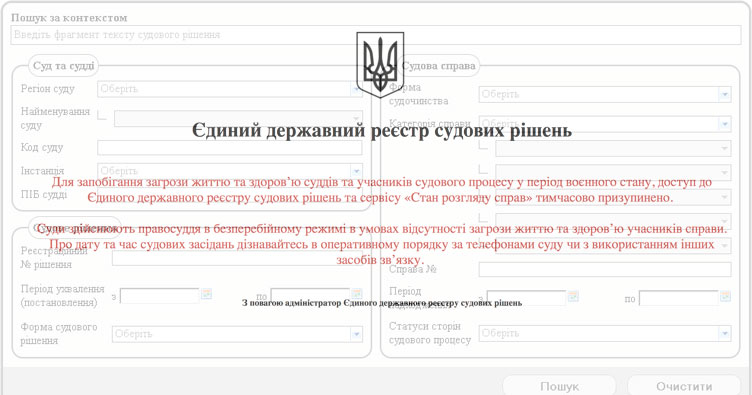Click into the Код суду field
Screen dimensions: 752x395
(230, 148)
